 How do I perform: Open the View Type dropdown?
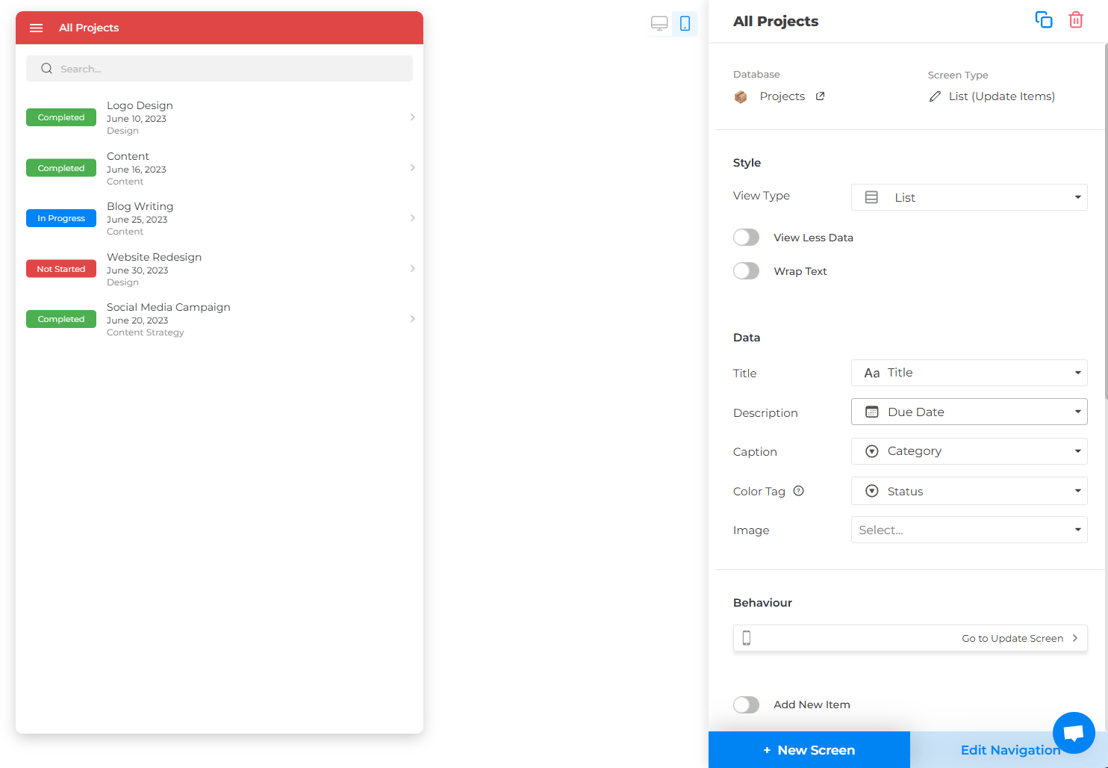pyautogui.click(x=969, y=198)
